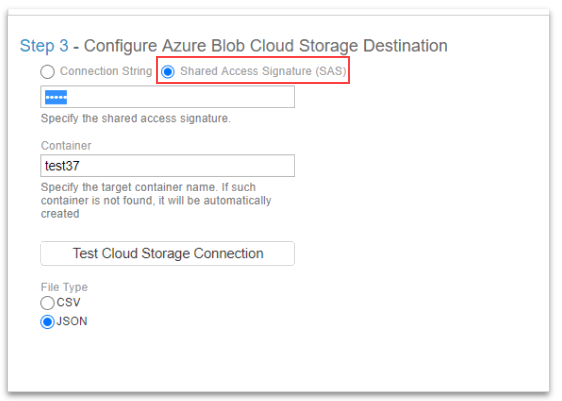Click the Shared Access Signature (SAS) label

click(x=263, y=71)
